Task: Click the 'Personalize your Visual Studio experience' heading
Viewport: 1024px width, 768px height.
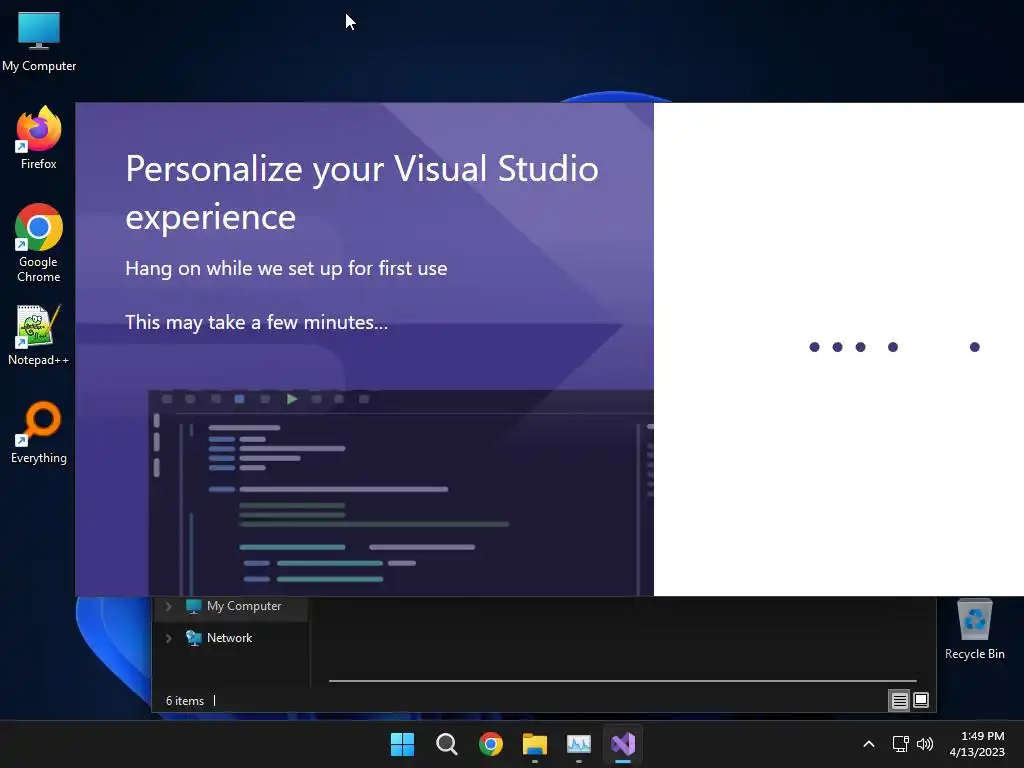Action: (x=362, y=193)
